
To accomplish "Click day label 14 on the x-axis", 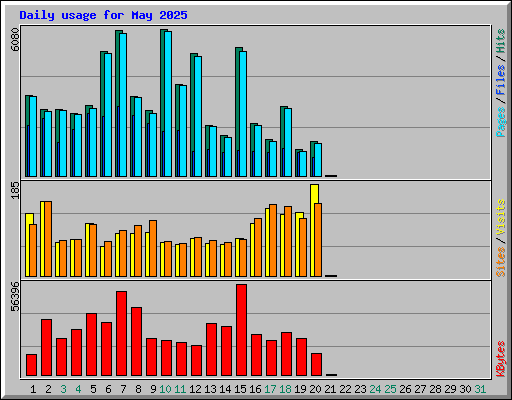I will pyautogui.click(x=225, y=389).
